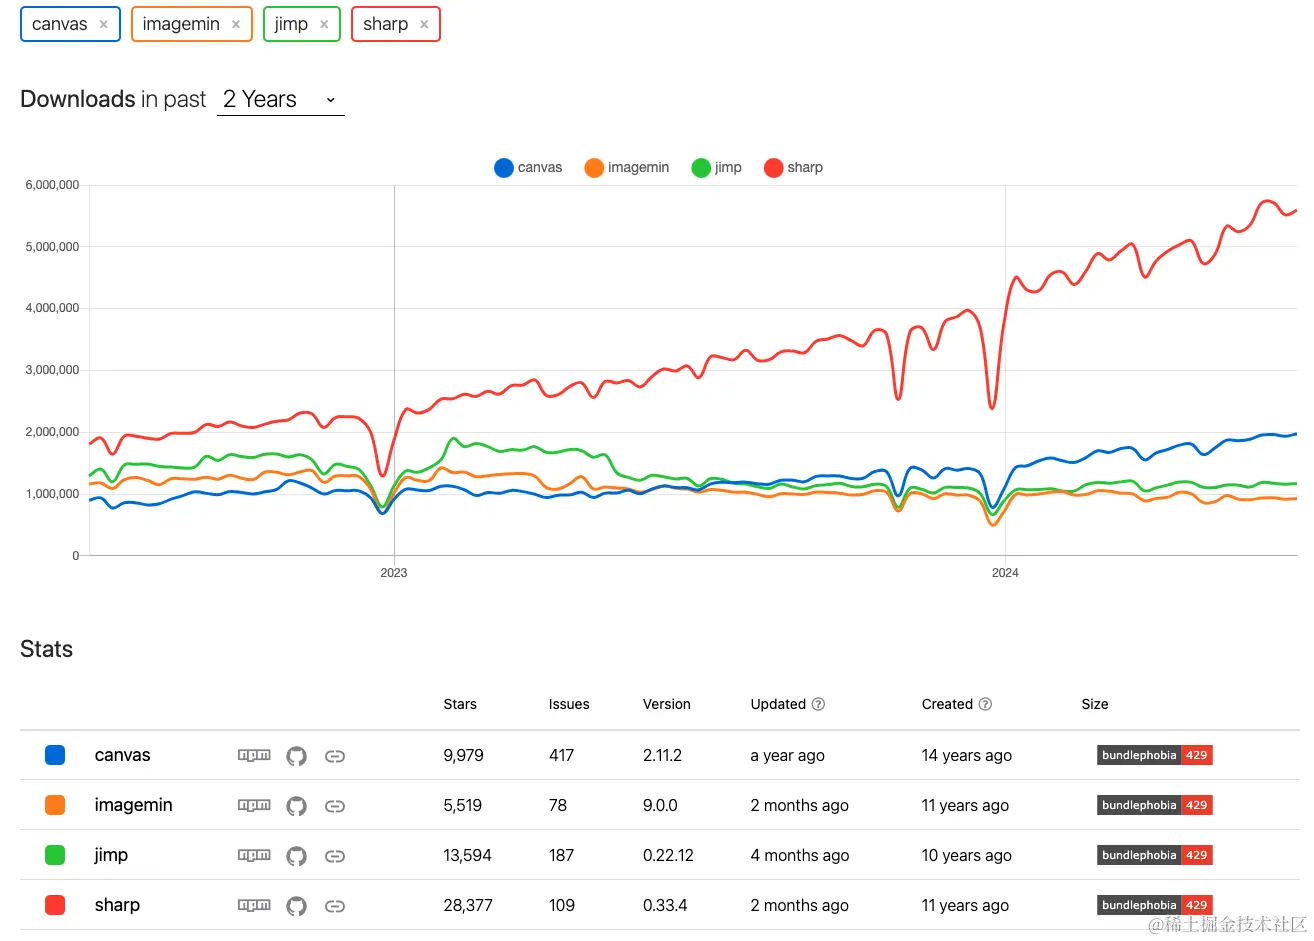Open npm page for jimp

[x=254, y=855]
